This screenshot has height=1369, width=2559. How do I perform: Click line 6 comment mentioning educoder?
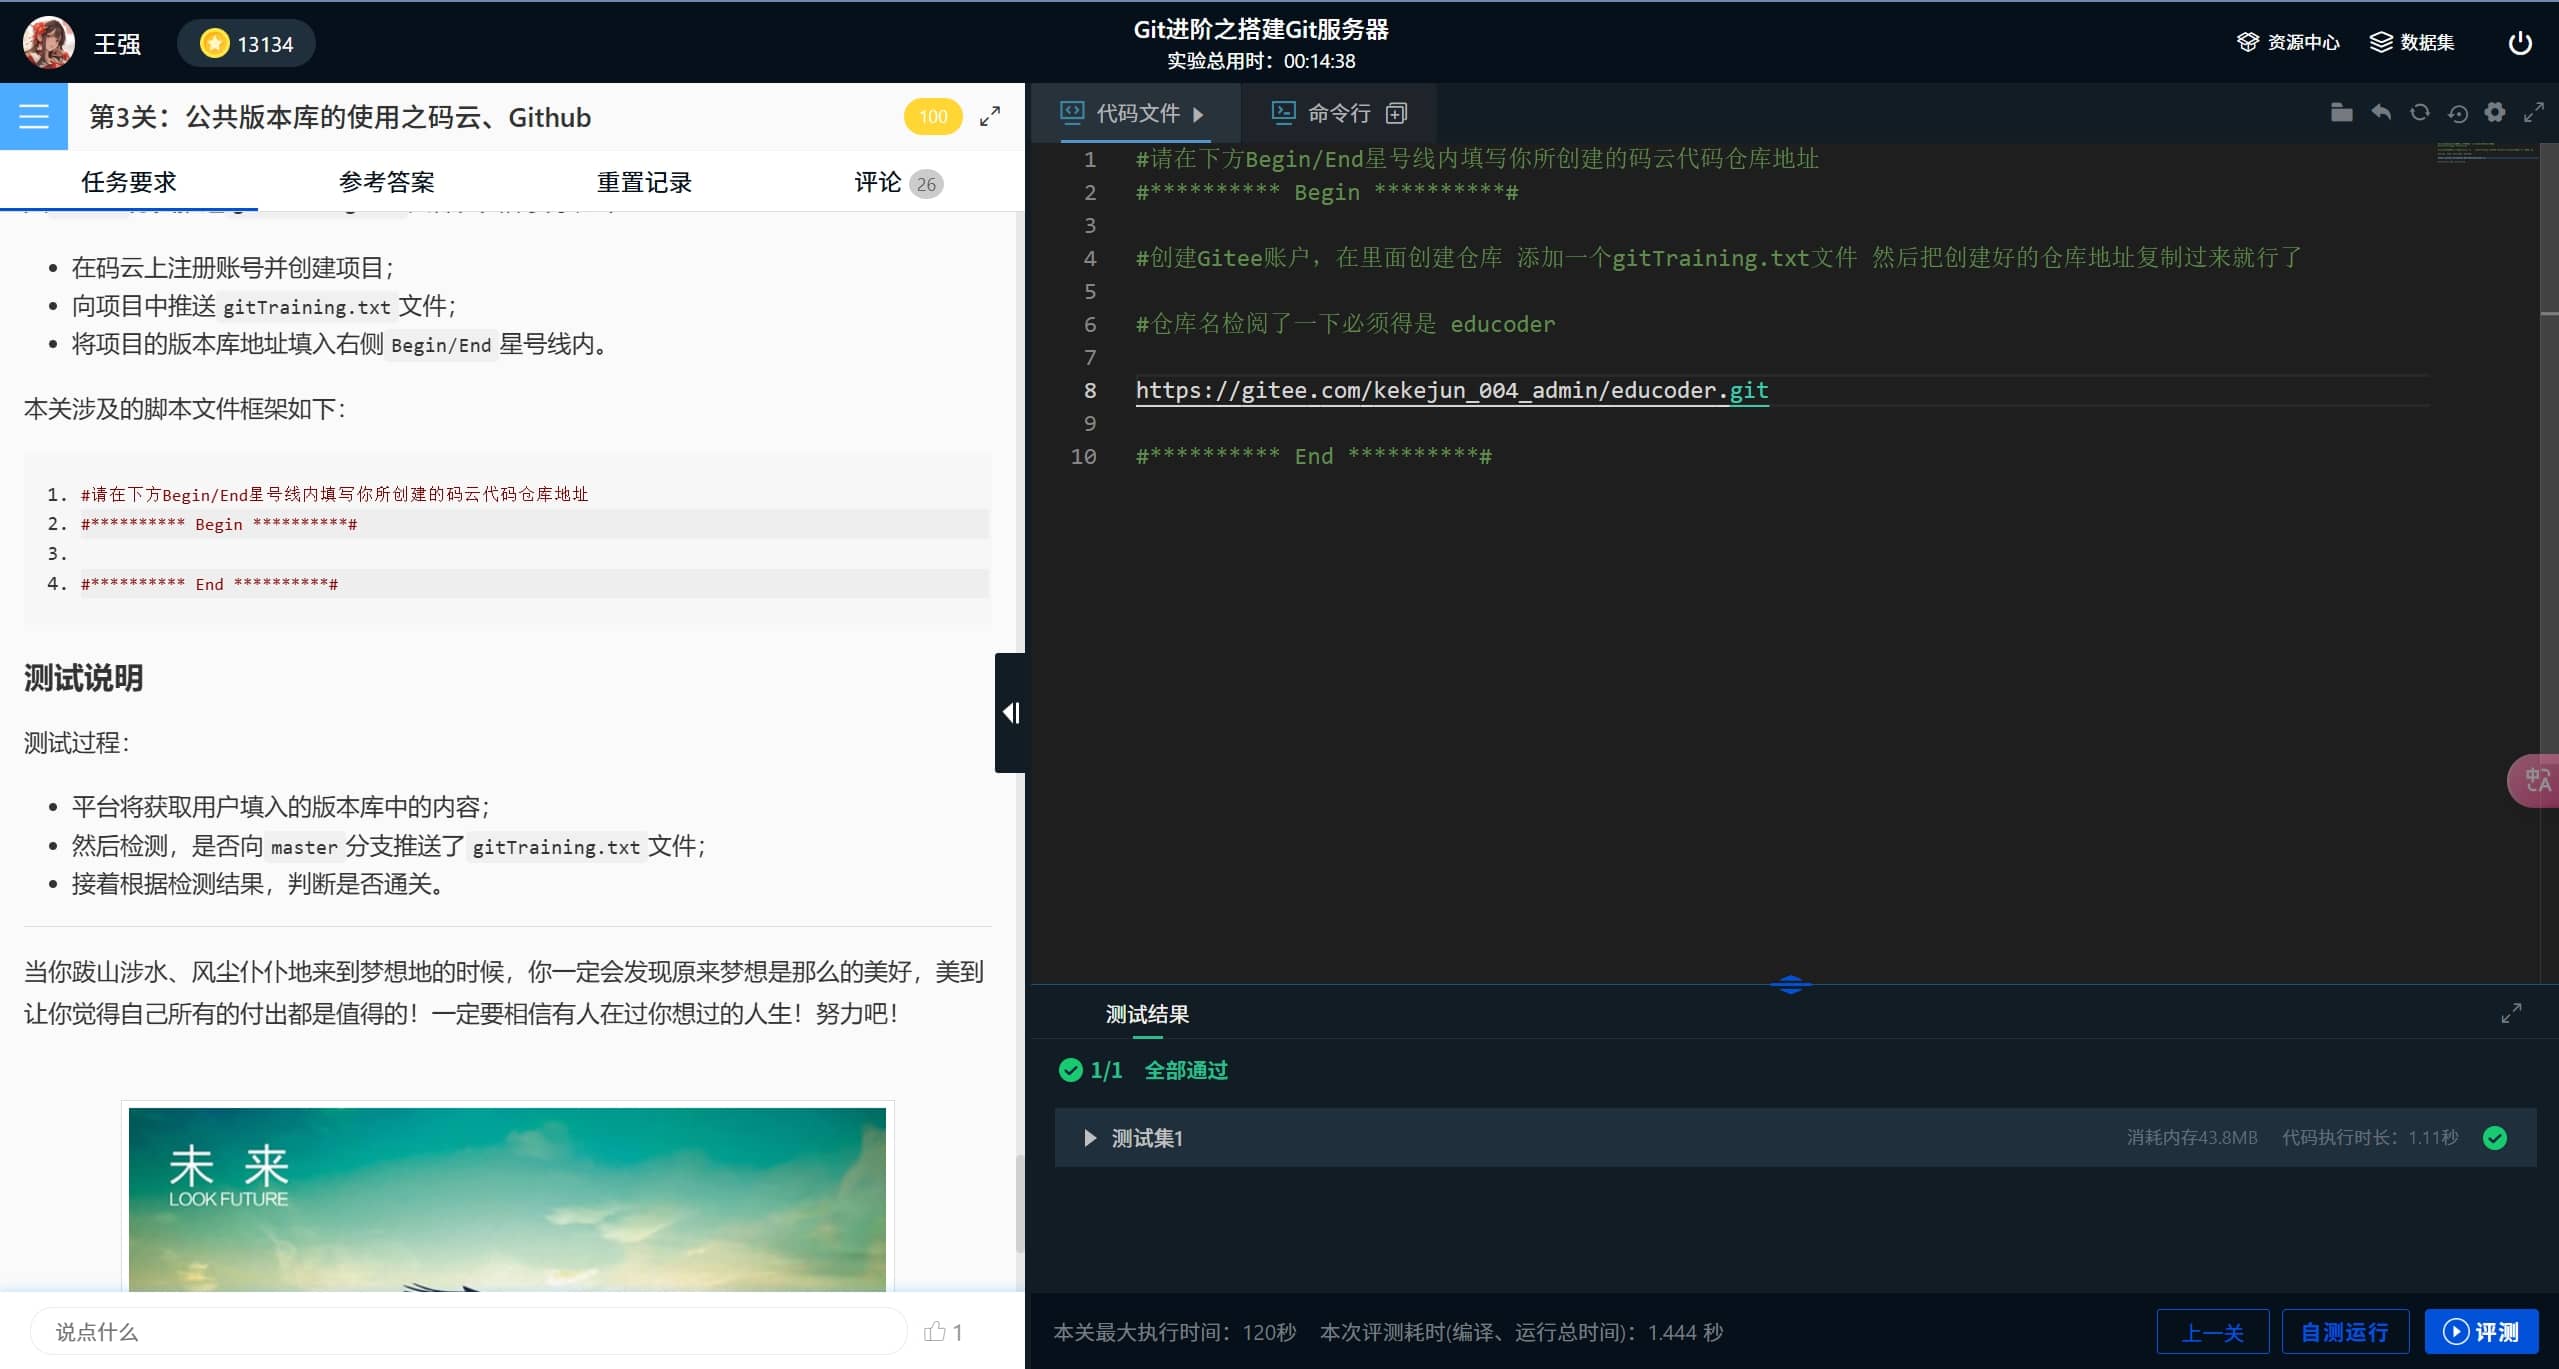1345,324
